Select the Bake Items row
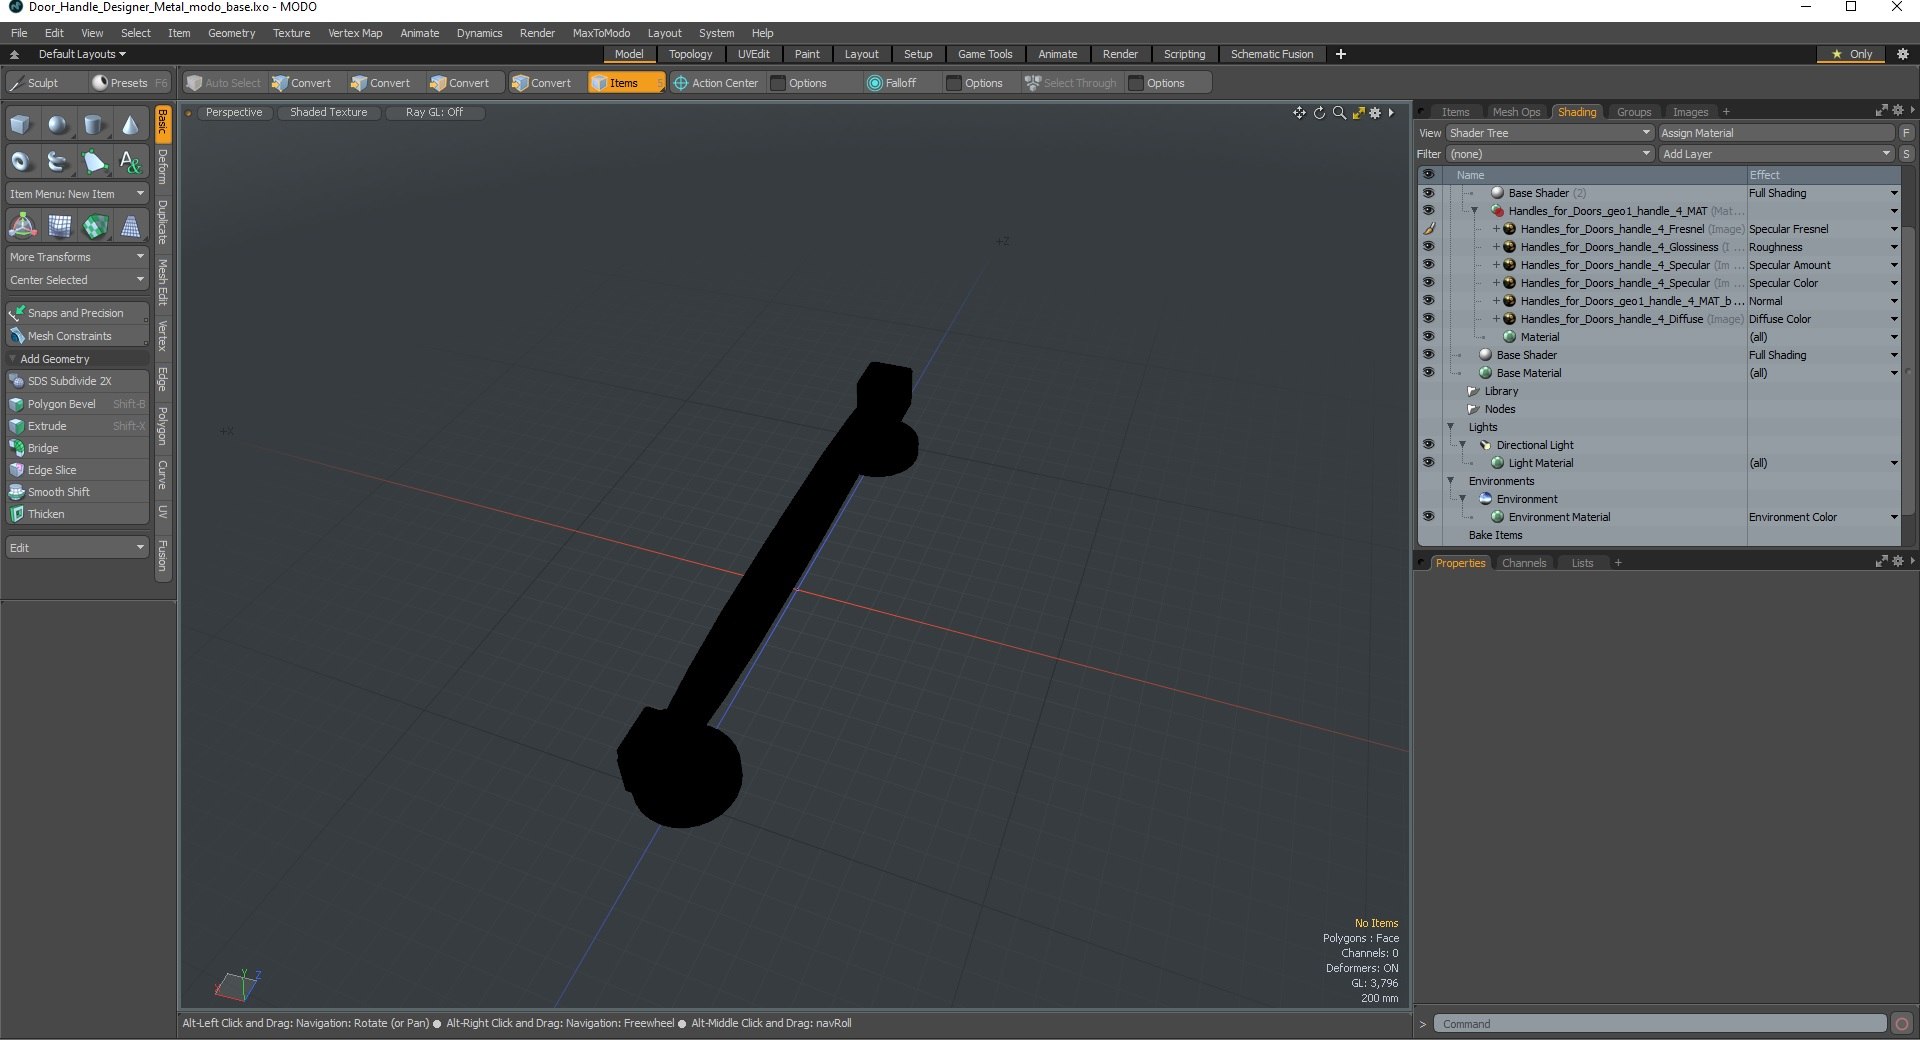The height and width of the screenshot is (1040, 1920). 1495,535
